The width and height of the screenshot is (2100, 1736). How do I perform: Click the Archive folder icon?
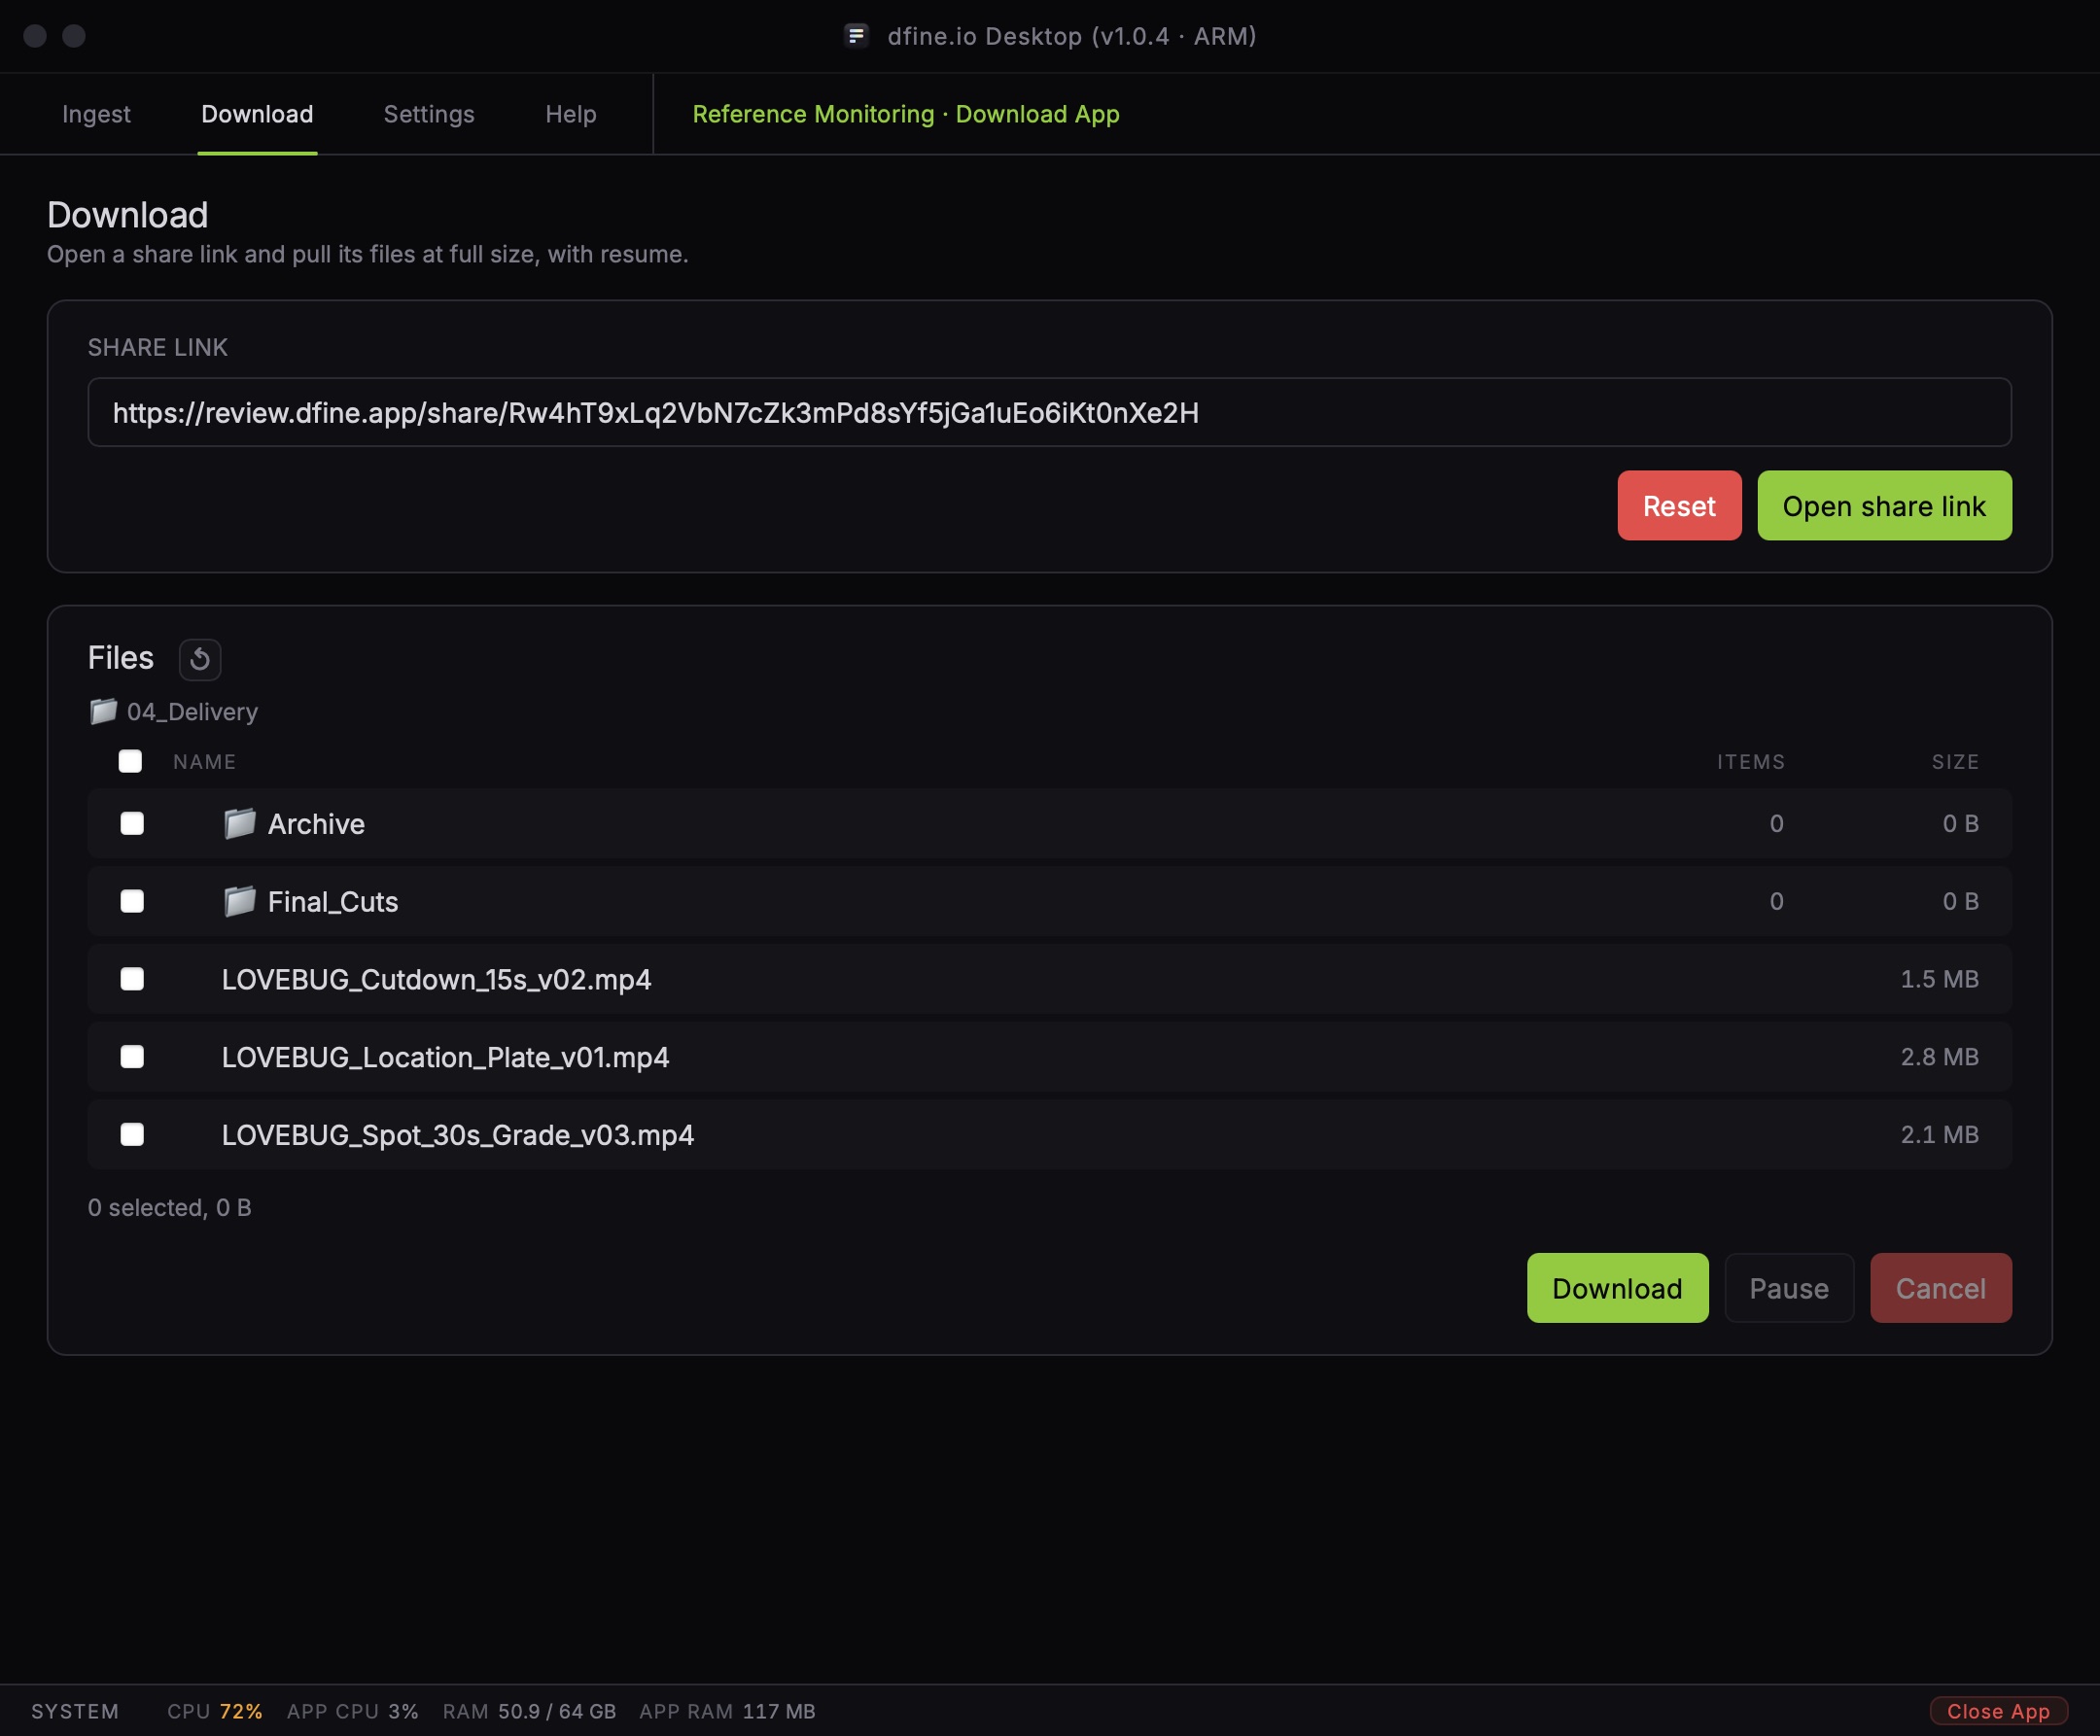pyautogui.click(x=239, y=823)
